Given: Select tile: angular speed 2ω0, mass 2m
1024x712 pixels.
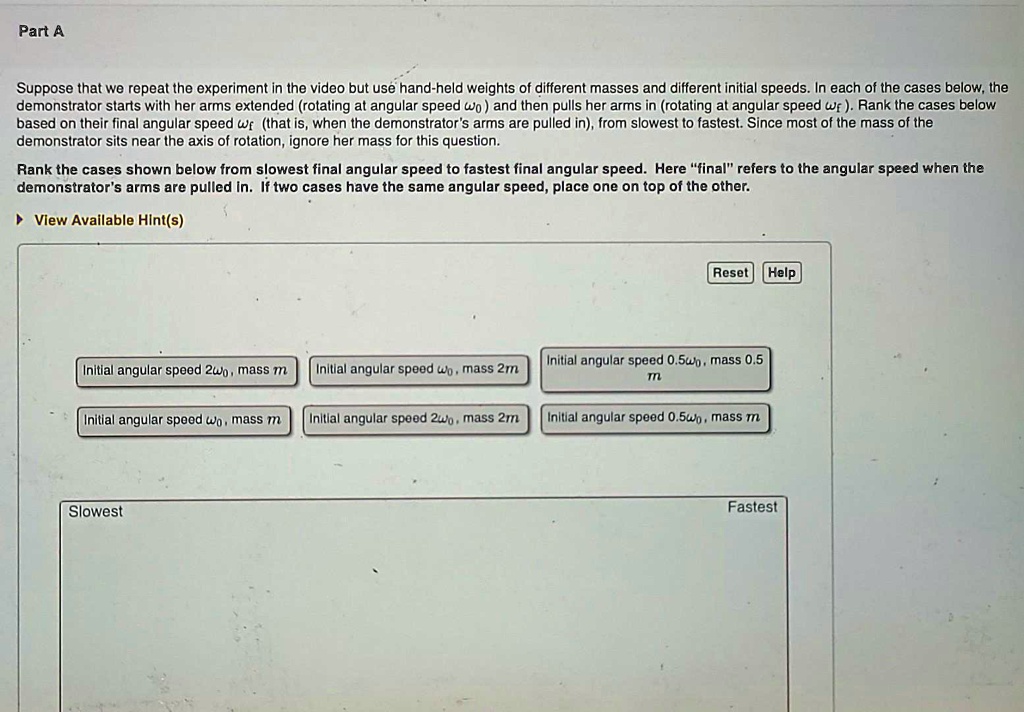Looking at the screenshot, I should pyautogui.click(x=415, y=419).
